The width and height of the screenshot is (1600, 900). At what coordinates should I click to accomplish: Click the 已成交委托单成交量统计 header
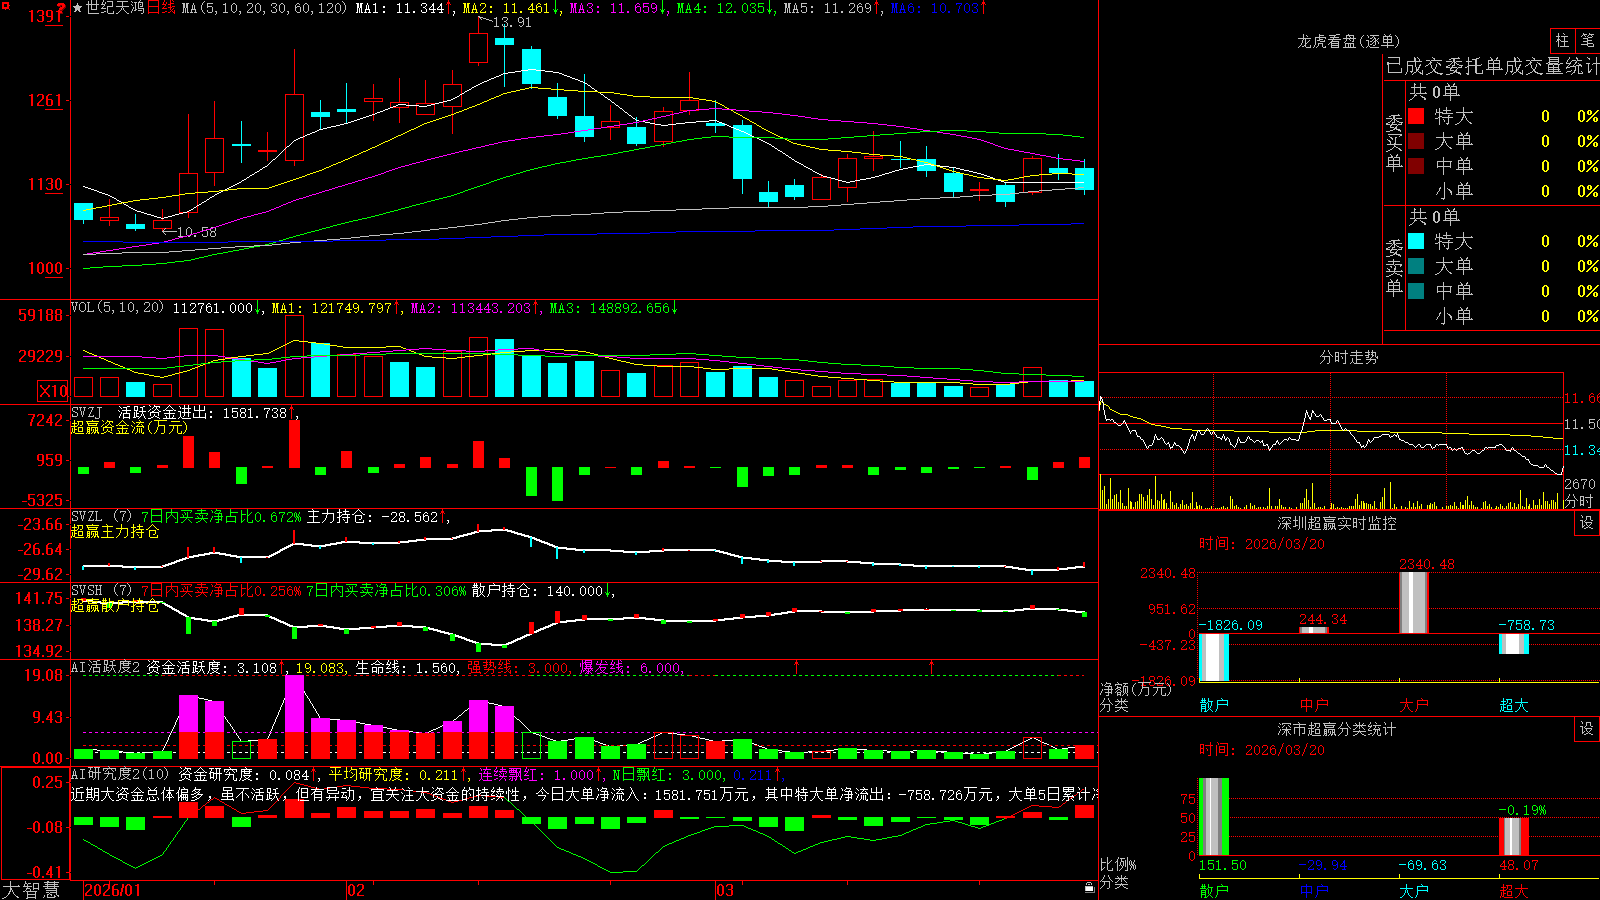[1492, 66]
